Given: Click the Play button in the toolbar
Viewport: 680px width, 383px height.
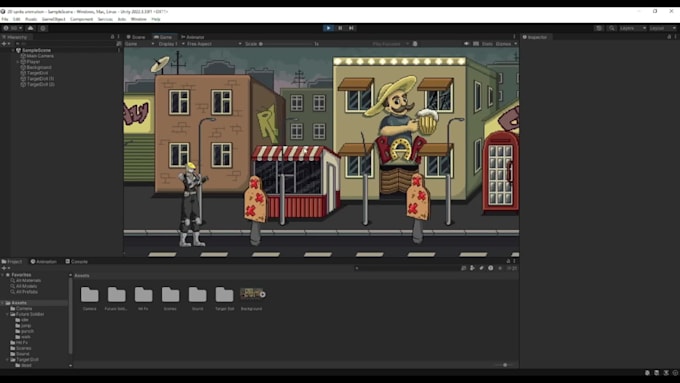Looking at the screenshot, I should [x=328, y=28].
